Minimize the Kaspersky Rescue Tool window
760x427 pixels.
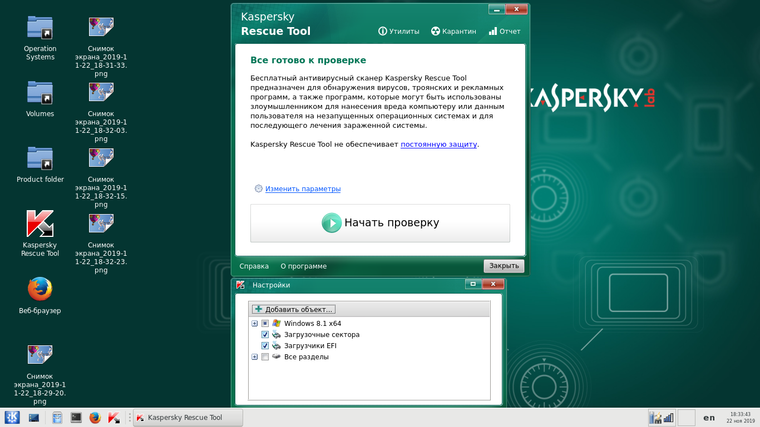pos(496,9)
